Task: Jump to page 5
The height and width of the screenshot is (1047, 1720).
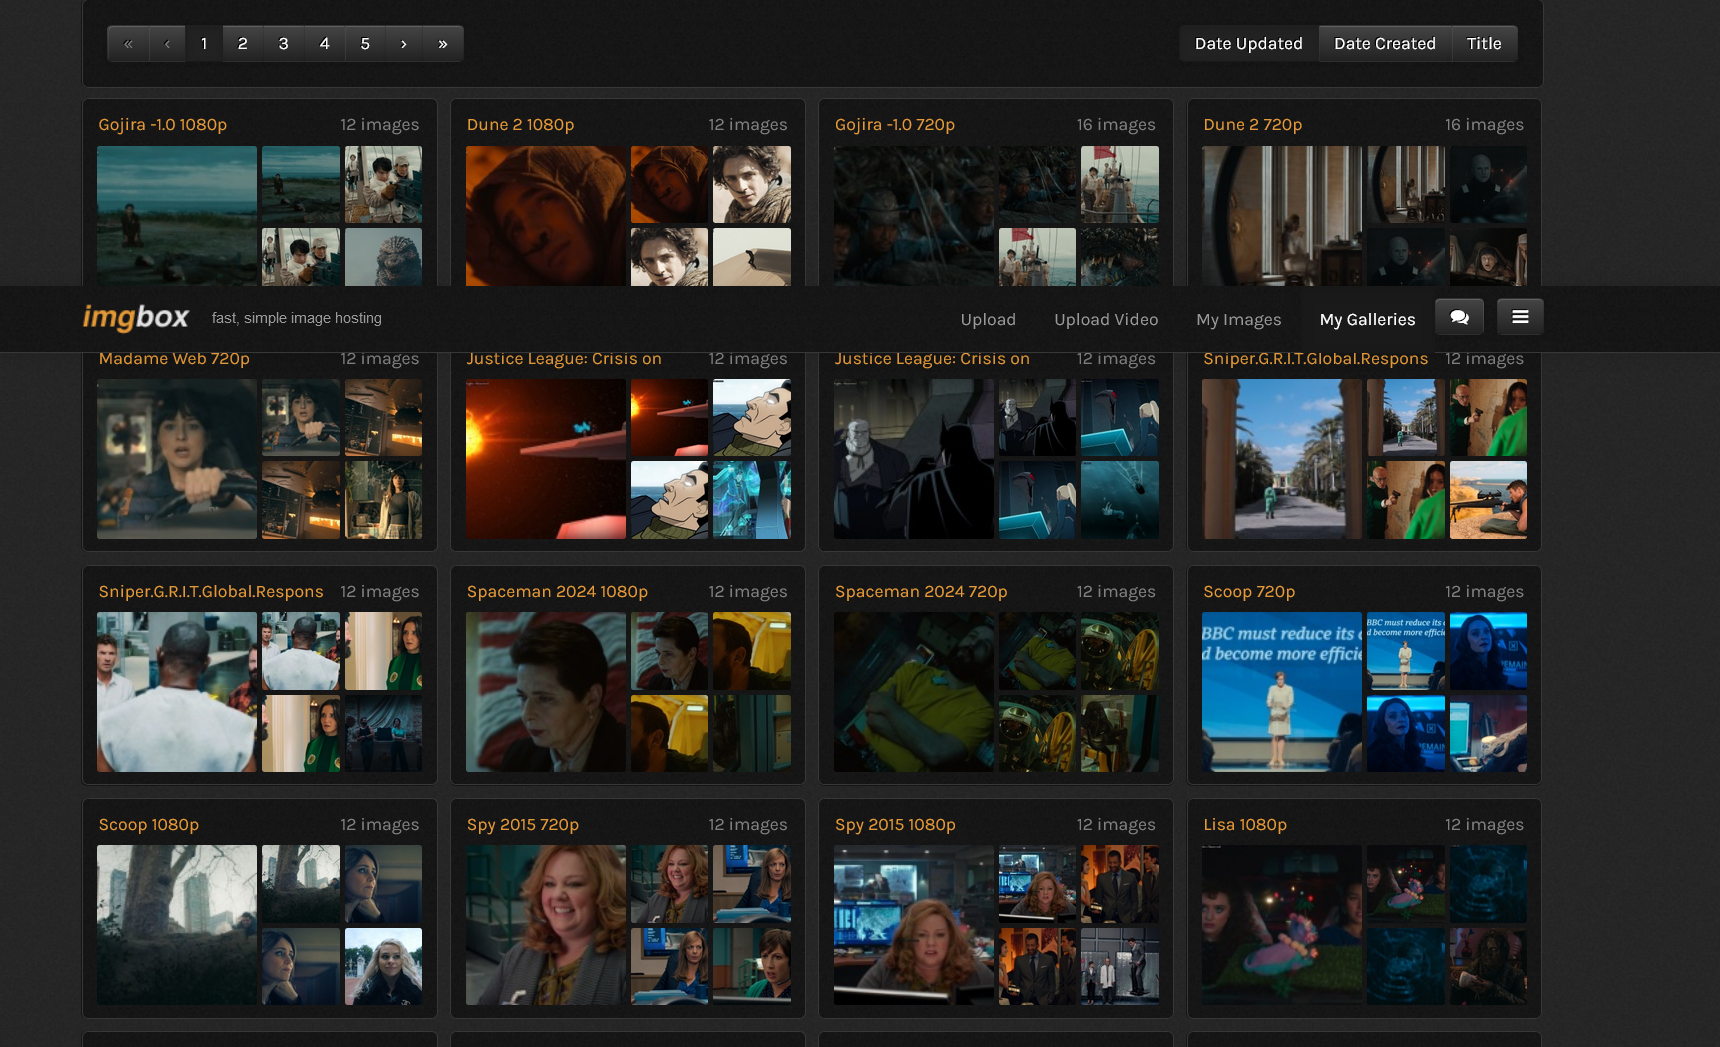Action: pos(365,44)
